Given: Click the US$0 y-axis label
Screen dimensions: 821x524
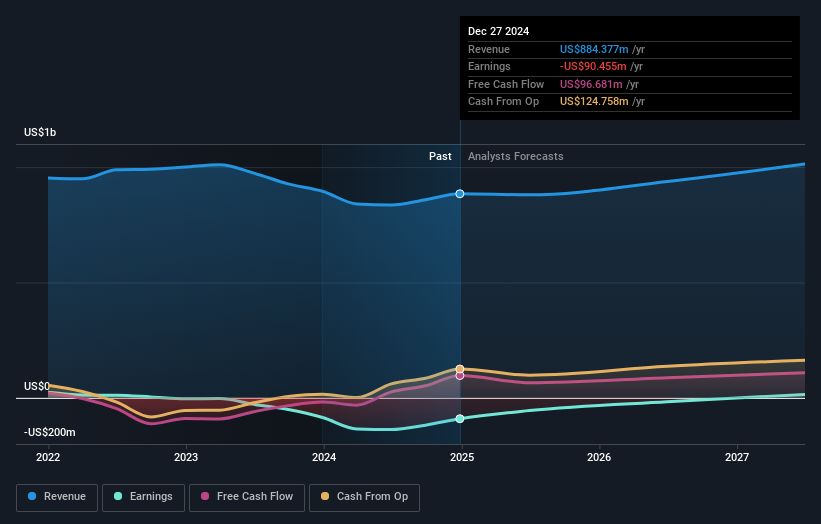Looking at the screenshot, I should 37,386.
